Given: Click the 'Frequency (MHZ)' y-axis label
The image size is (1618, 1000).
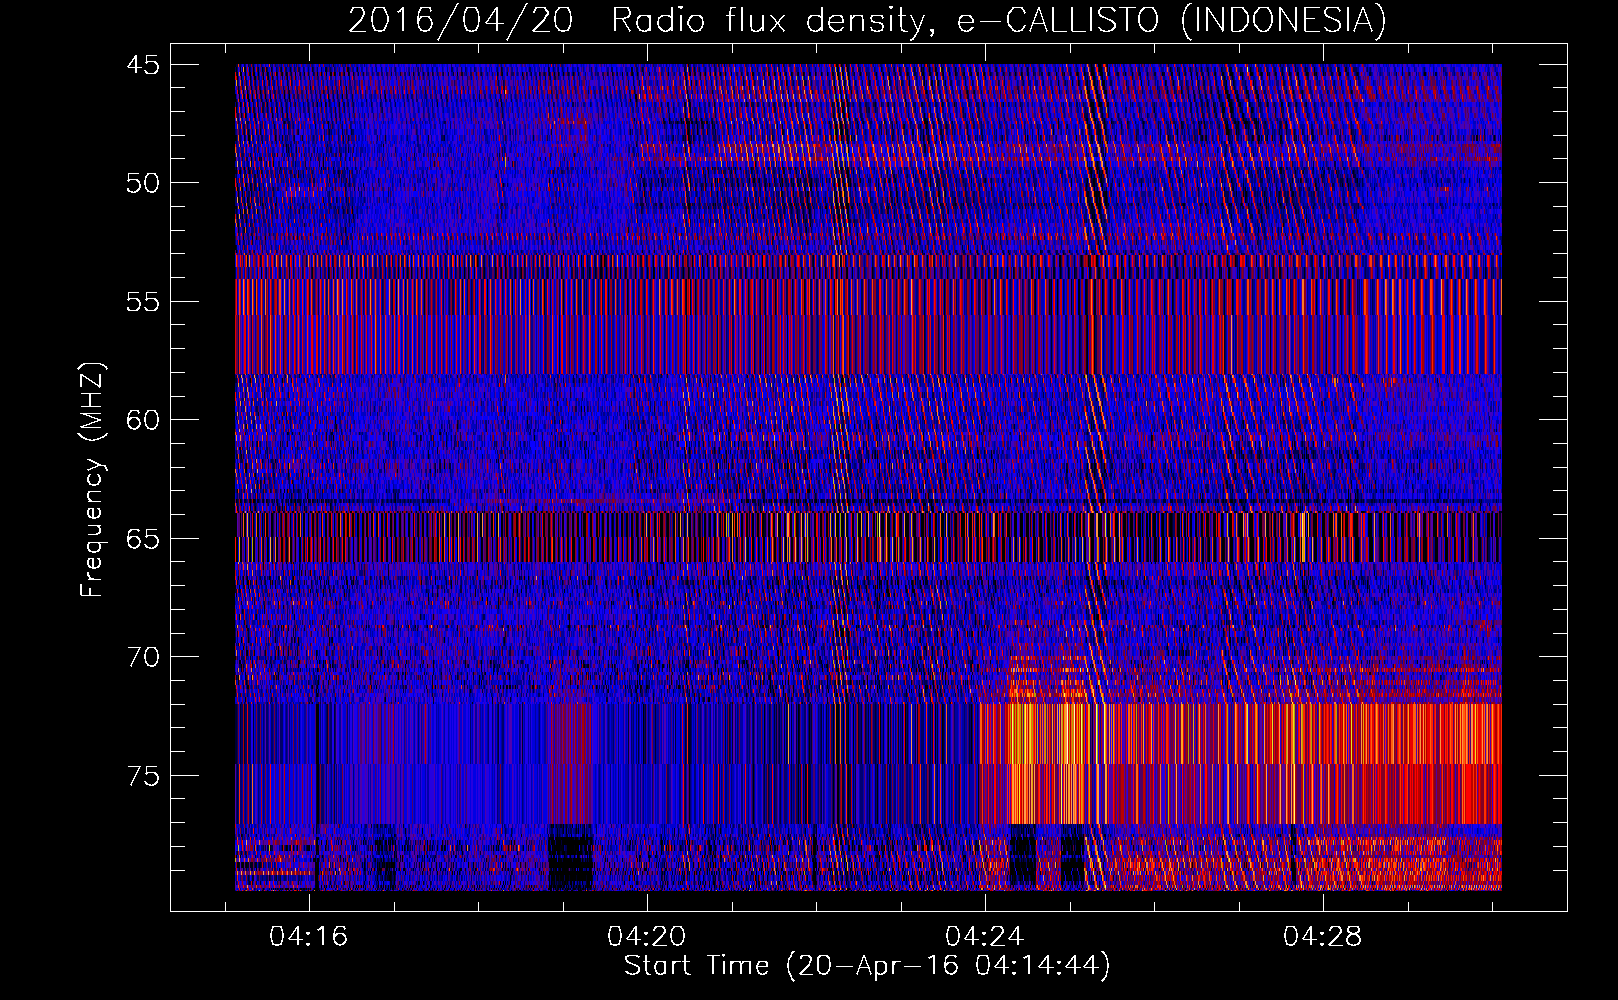Looking at the screenshot, I should pos(92,480).
